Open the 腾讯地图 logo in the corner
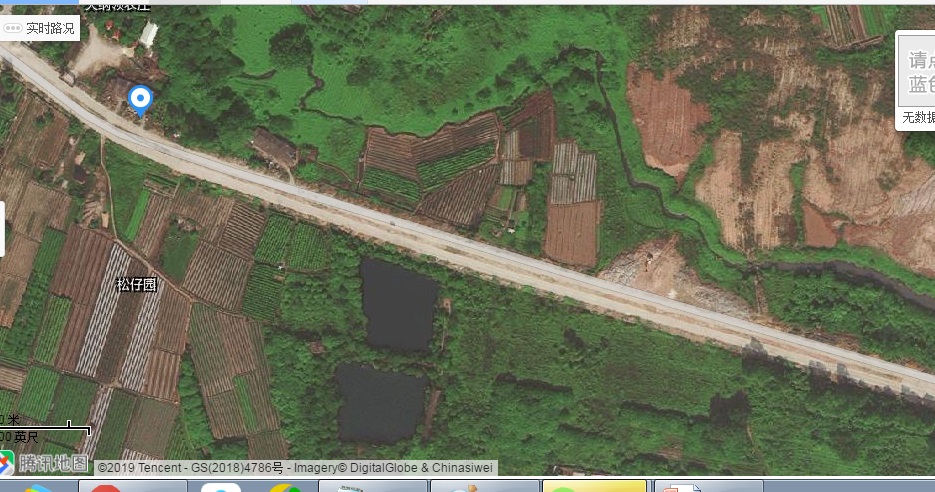This screenshot has height=492, width=935. (45, 463)
